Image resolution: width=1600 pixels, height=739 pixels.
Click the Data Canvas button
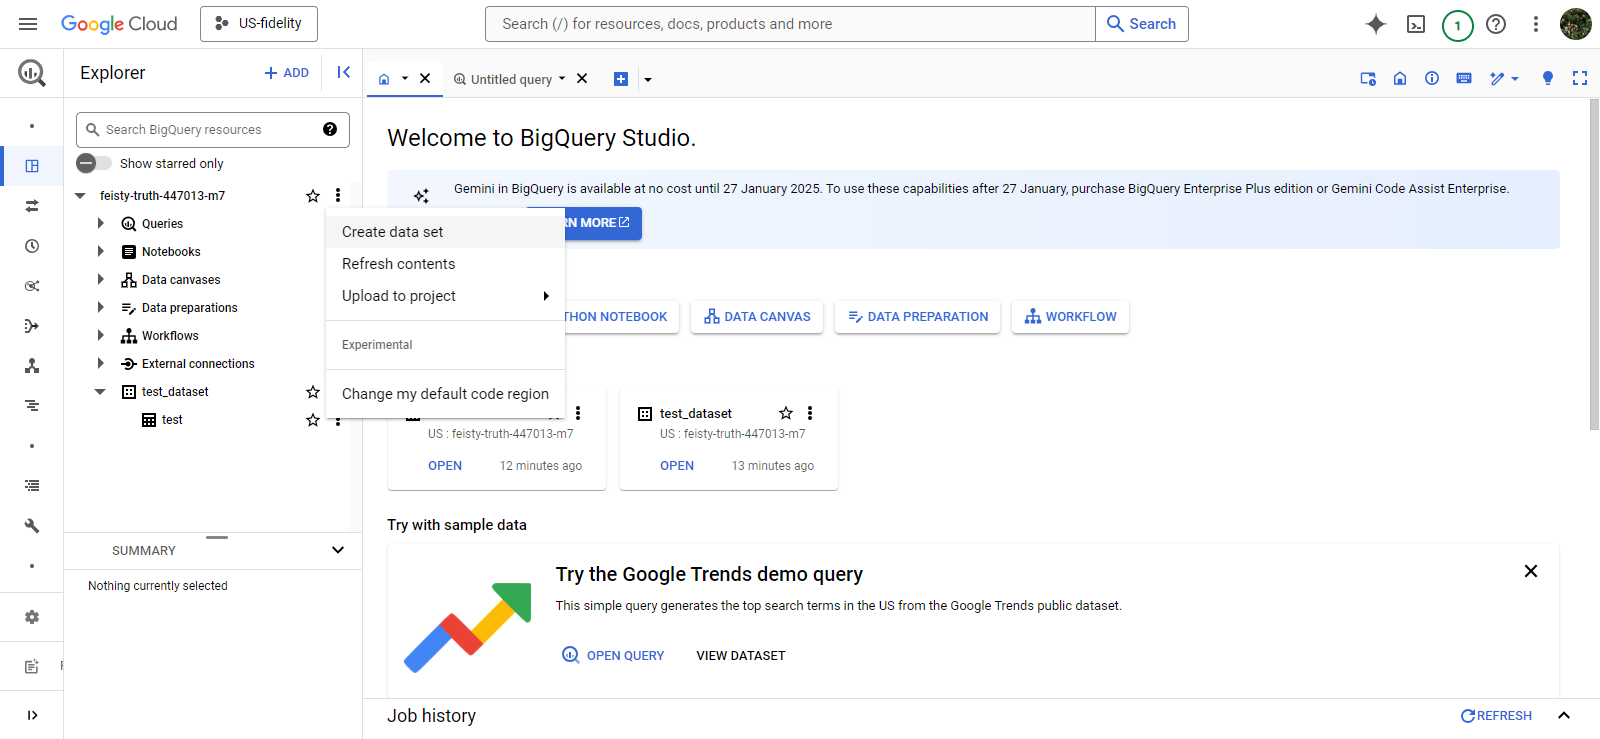(757, 317)
